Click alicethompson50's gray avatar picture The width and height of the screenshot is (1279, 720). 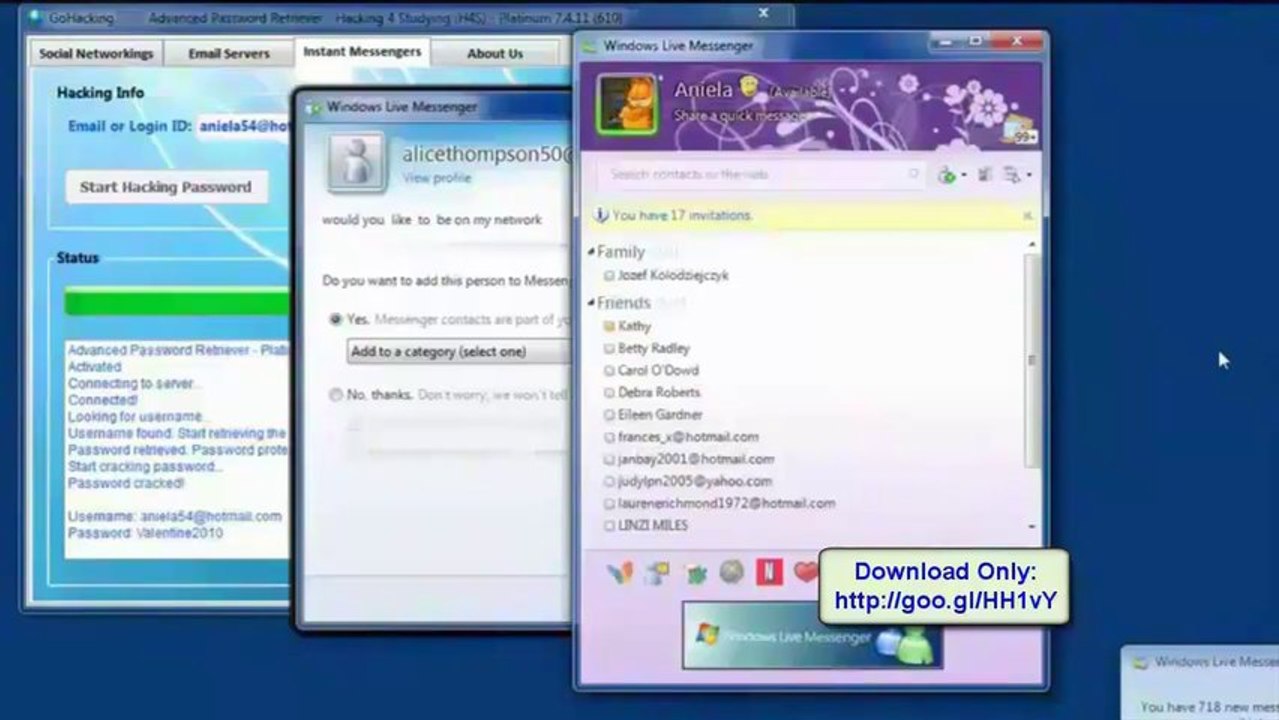pos(356,163)
